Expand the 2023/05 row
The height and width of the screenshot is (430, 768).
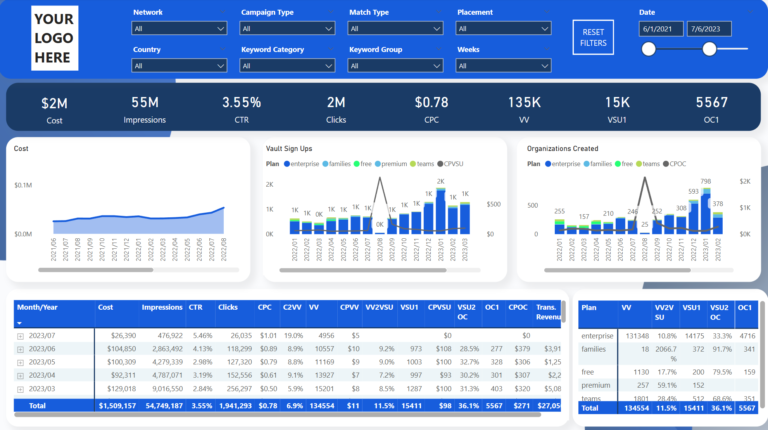tap(20, 363)
